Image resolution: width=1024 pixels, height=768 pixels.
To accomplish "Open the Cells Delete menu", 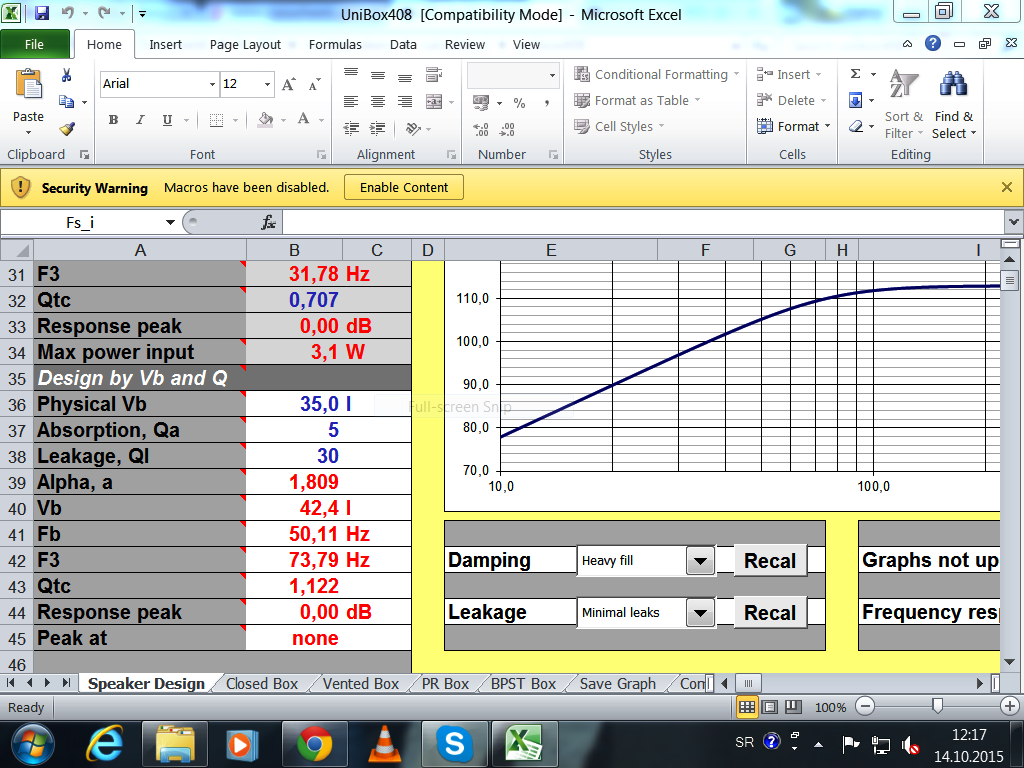I will click(791, 101).
